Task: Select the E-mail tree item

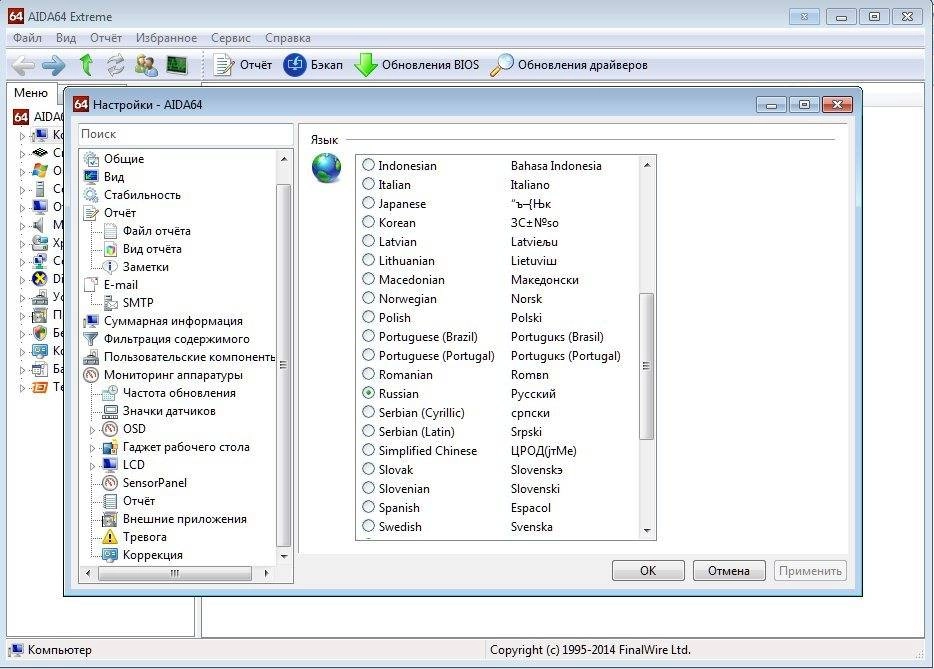Action: 120,285
